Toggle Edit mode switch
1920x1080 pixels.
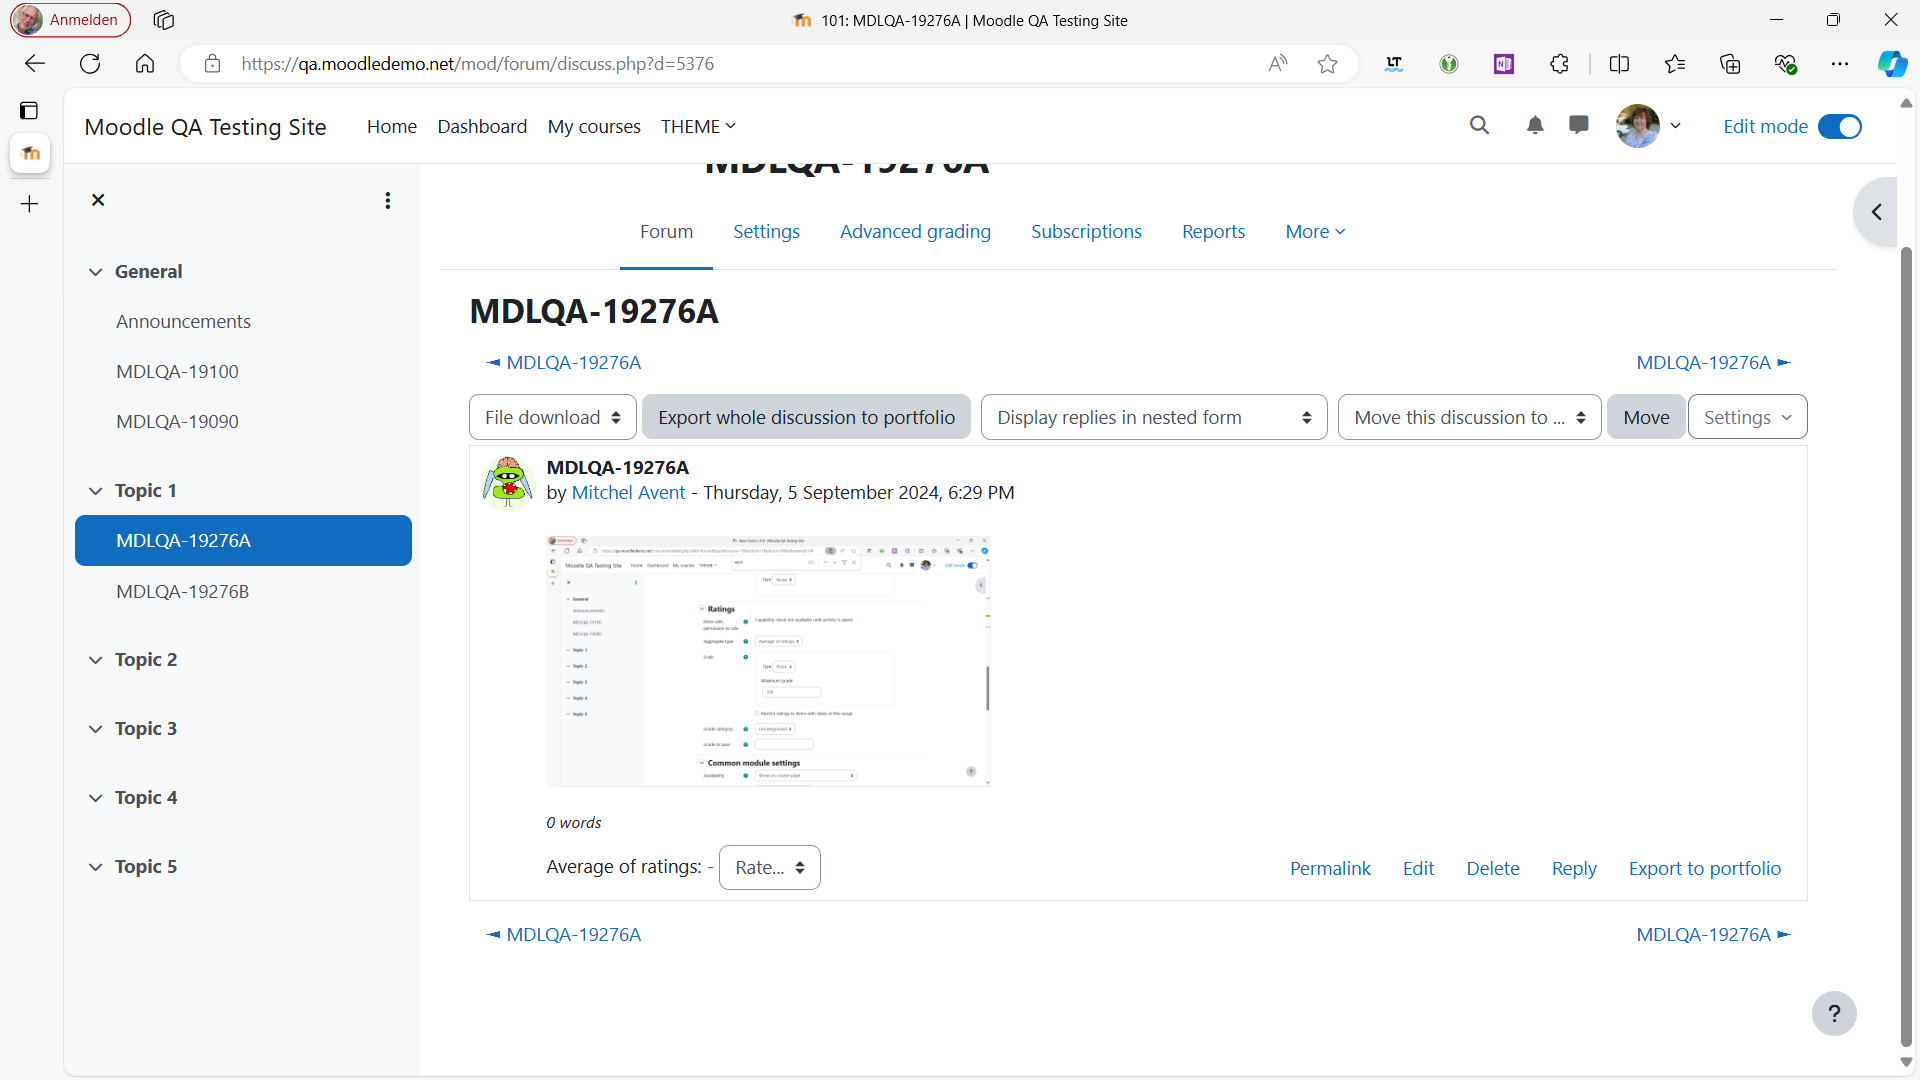[1839, 127]
